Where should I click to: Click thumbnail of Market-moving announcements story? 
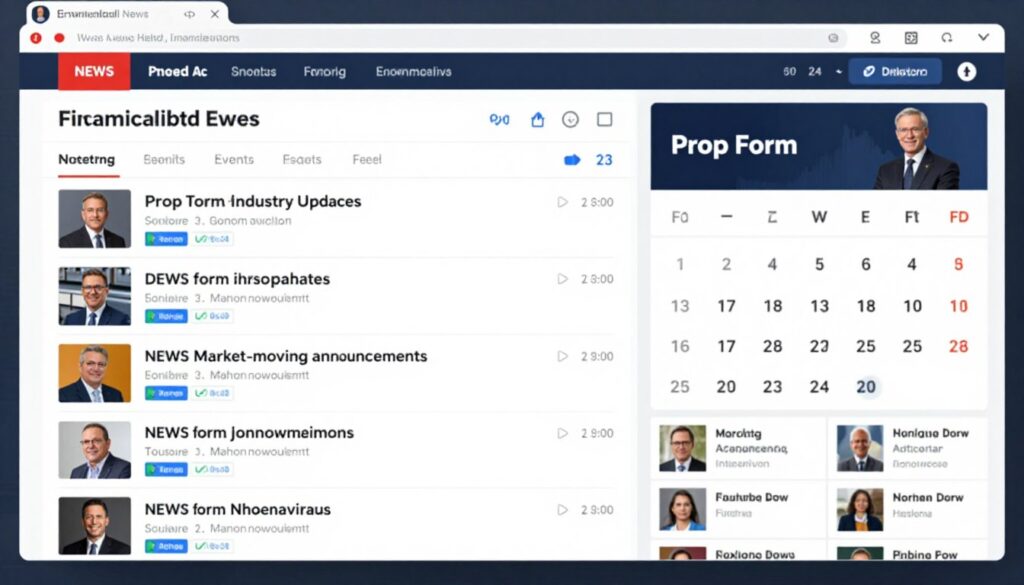(95, 373)
